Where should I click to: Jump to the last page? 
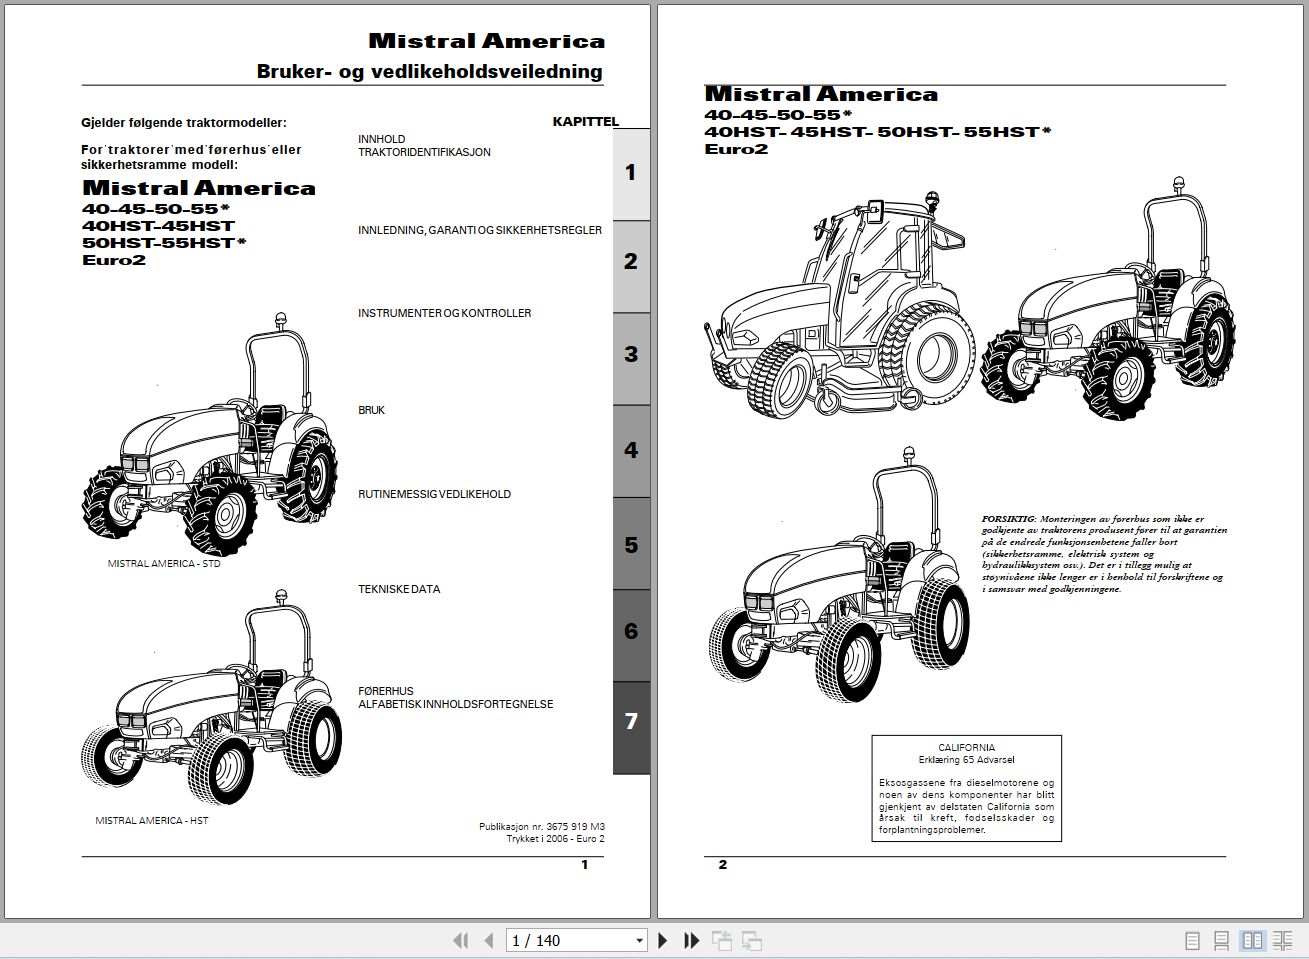(x=691, y=940)
